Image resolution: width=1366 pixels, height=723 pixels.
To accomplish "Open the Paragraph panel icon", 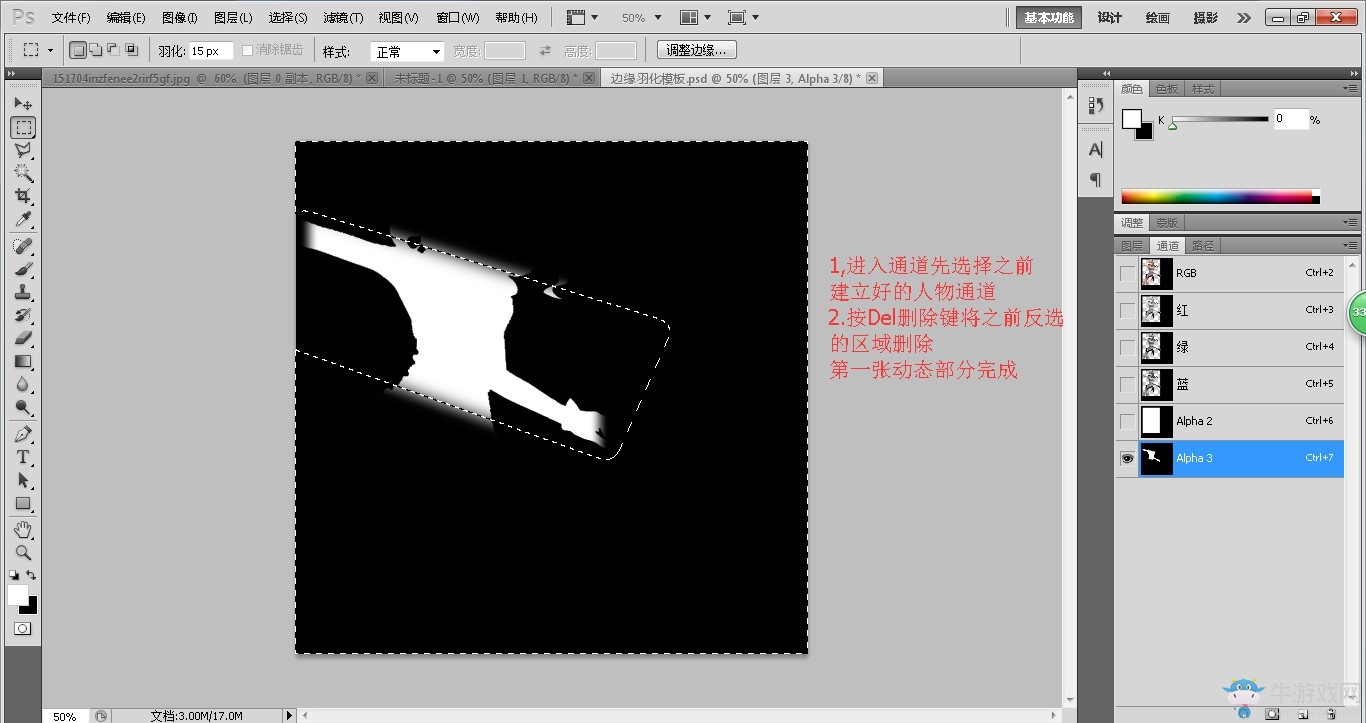I will click(x=1096, y=180).
